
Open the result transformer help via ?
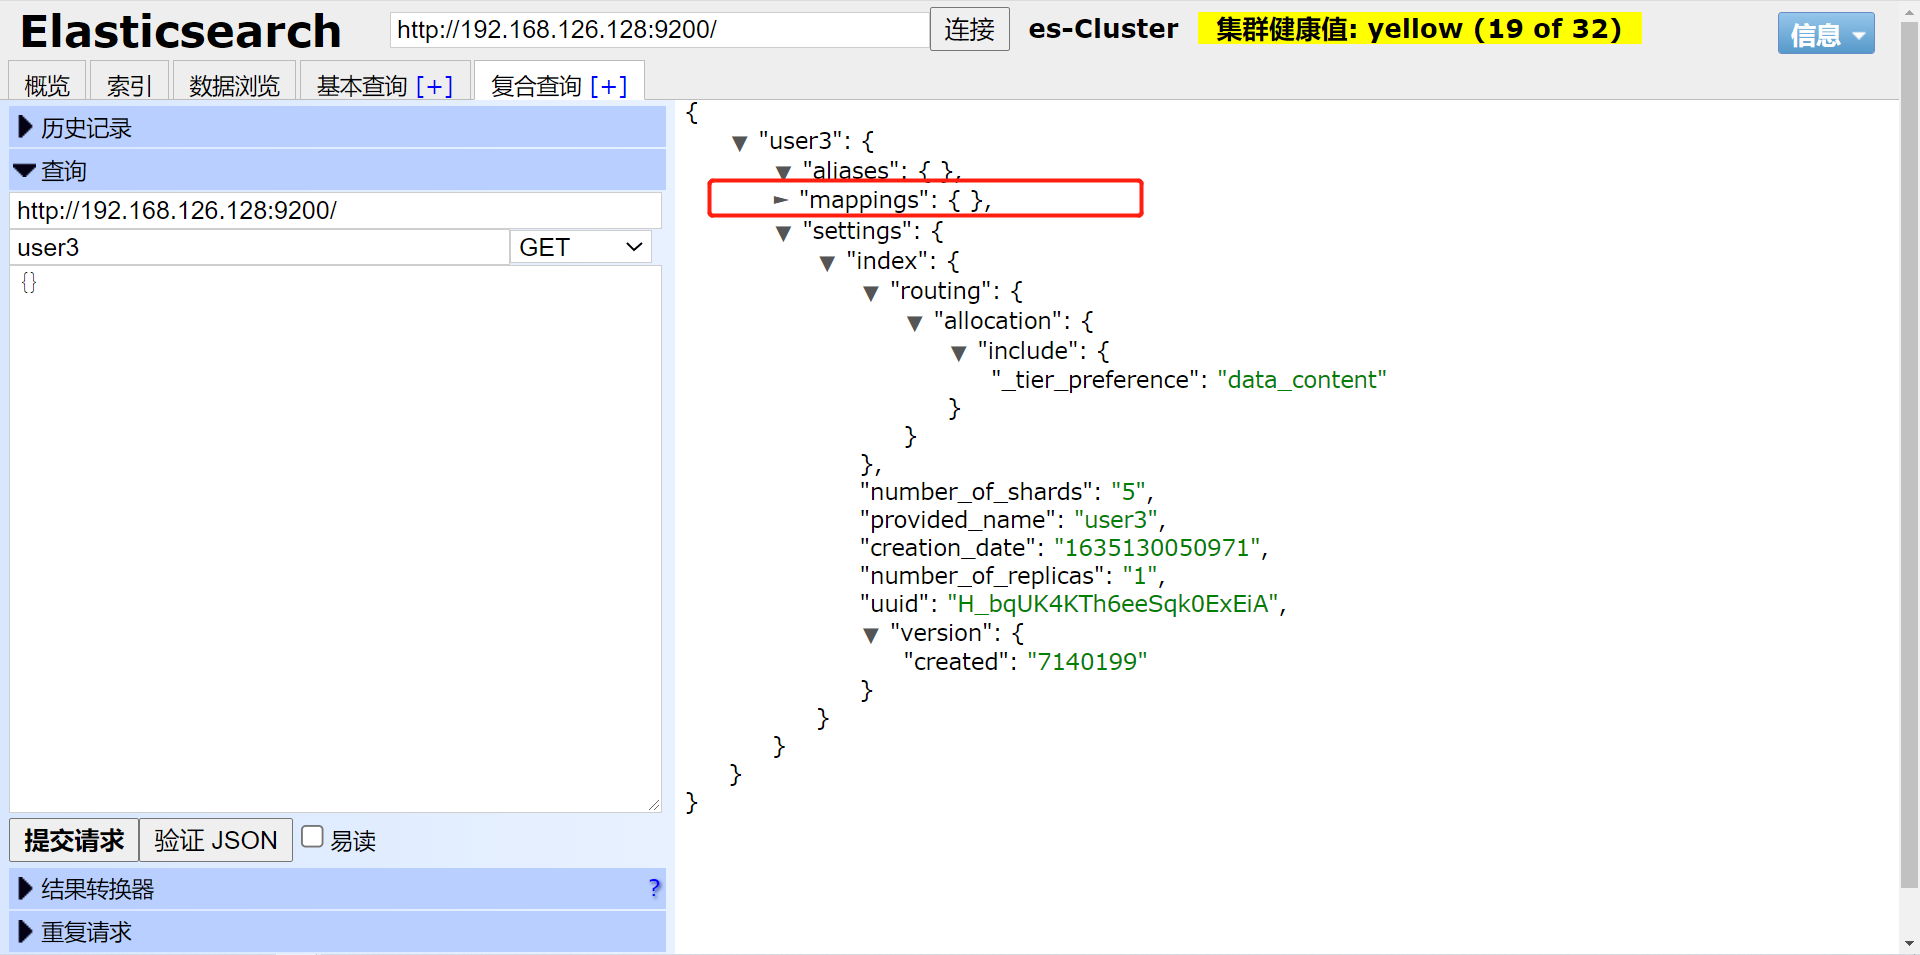point(655,888)
